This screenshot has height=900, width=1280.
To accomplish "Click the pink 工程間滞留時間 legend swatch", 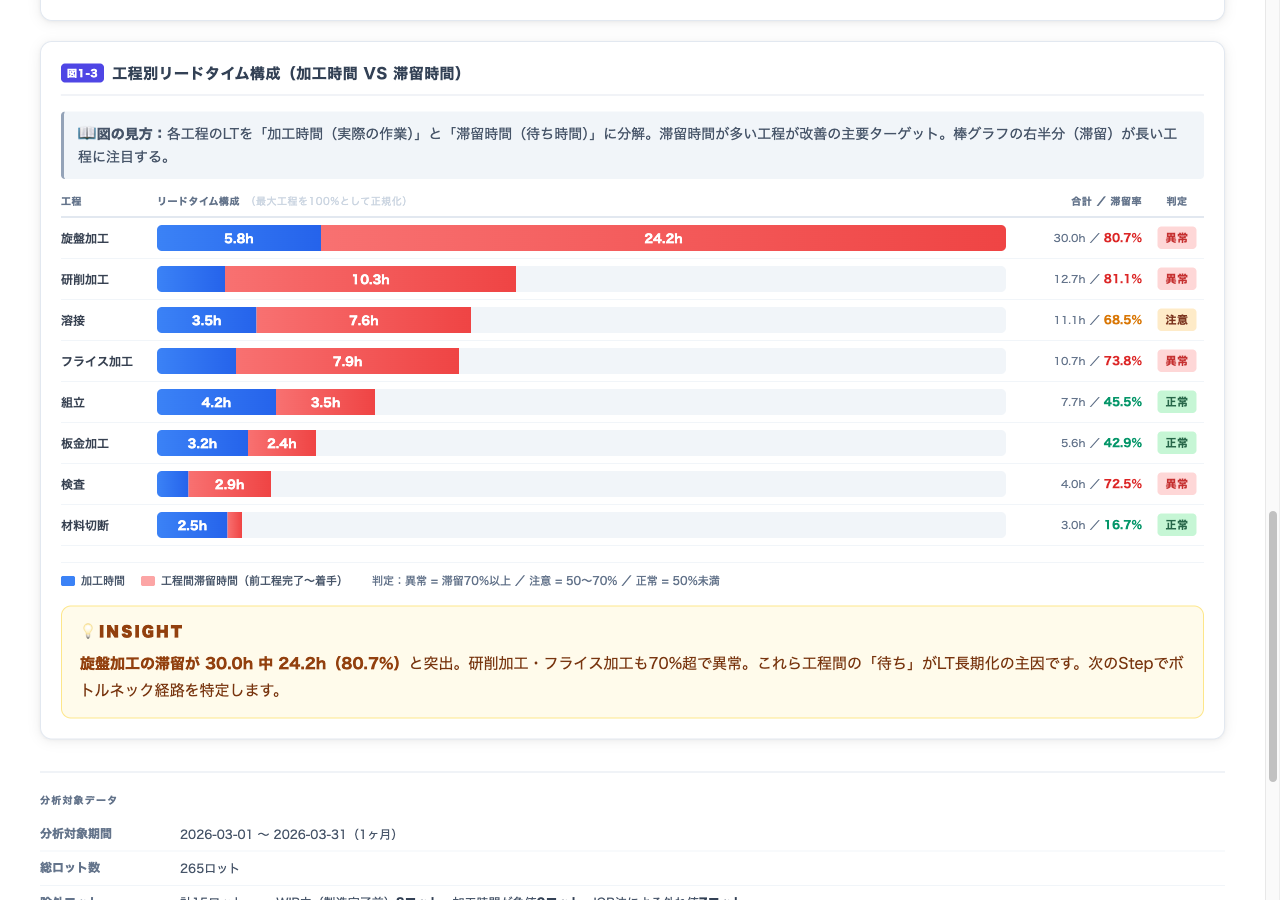I will click(x=148, y=581).
